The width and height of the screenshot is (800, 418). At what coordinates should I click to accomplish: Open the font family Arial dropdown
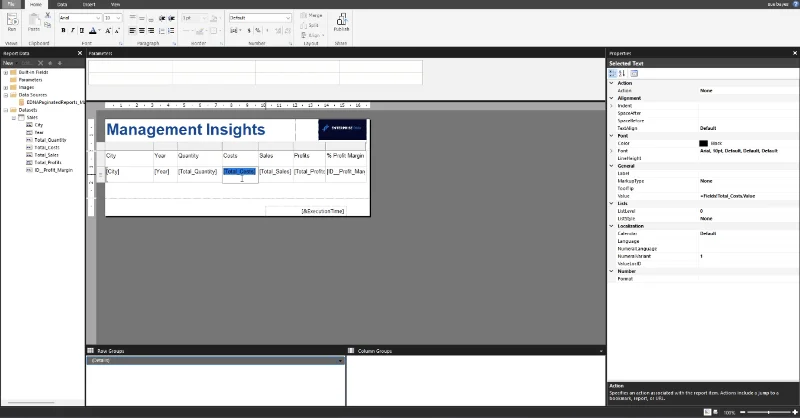click(x=98, y=18)
